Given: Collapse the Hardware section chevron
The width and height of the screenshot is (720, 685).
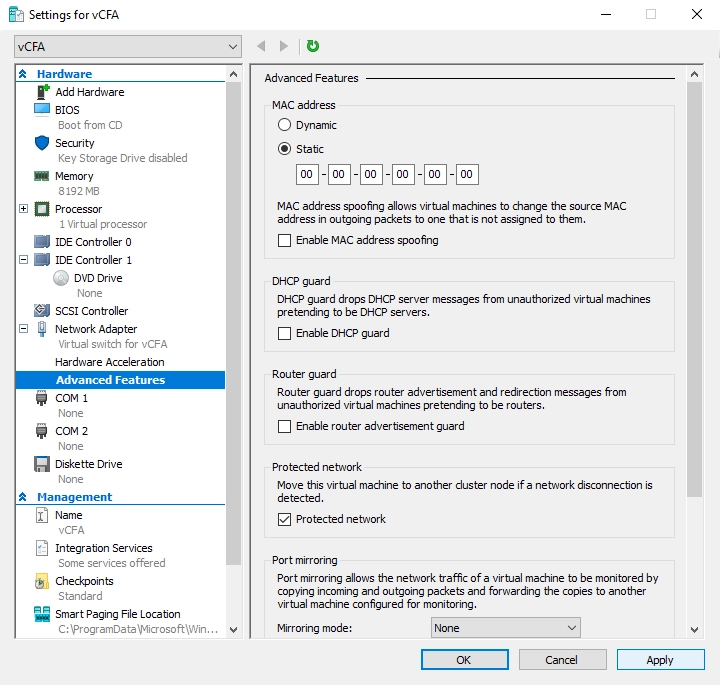Looking at the screenshot, I should [23, 74].
